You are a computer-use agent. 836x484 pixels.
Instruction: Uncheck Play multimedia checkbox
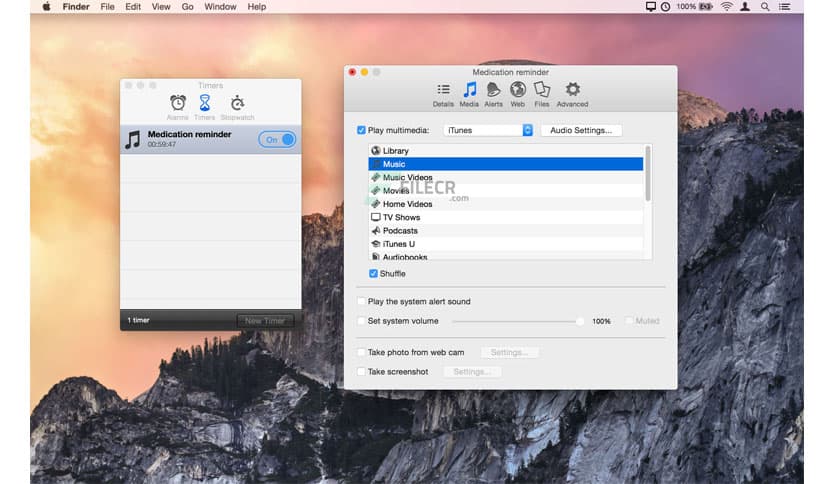(x=361, y=130)
